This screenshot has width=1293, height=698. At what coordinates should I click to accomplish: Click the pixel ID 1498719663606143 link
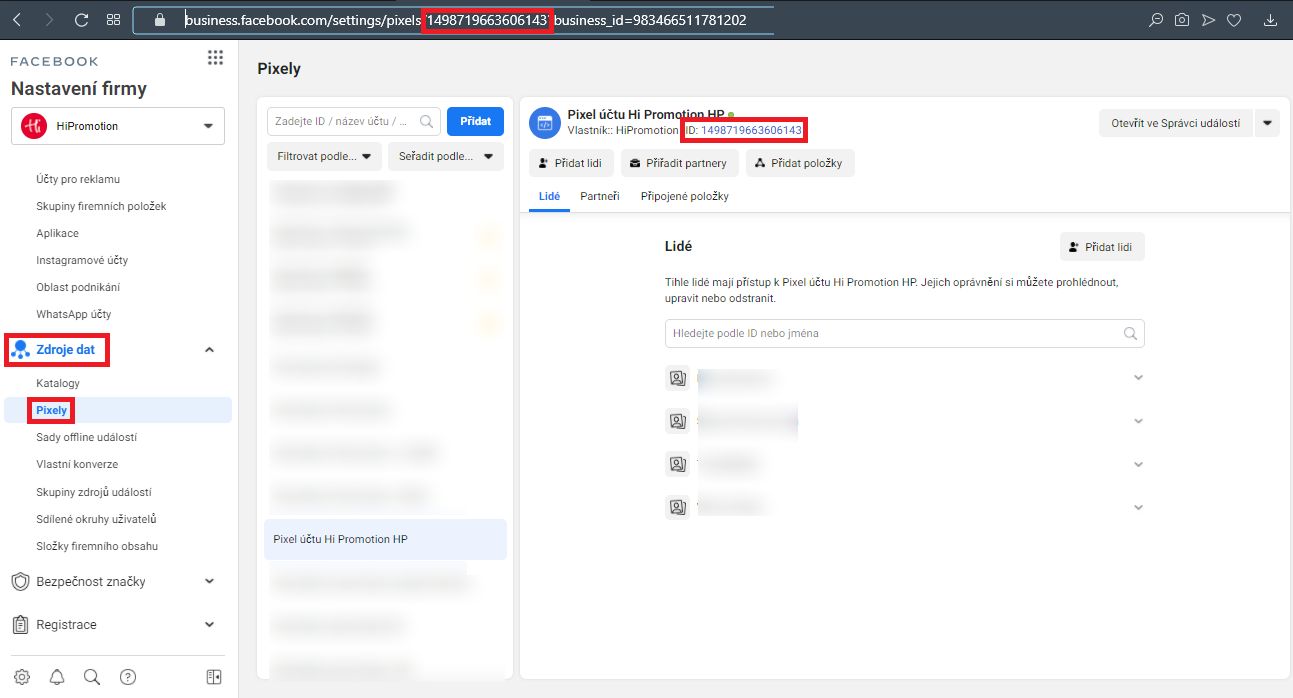[x=751, y=130]
